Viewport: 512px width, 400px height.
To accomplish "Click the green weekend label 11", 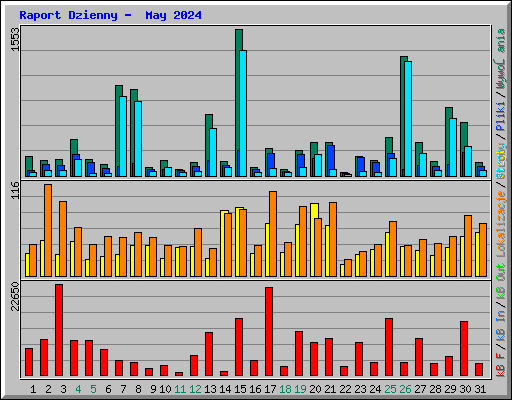I will coord(180,389).
